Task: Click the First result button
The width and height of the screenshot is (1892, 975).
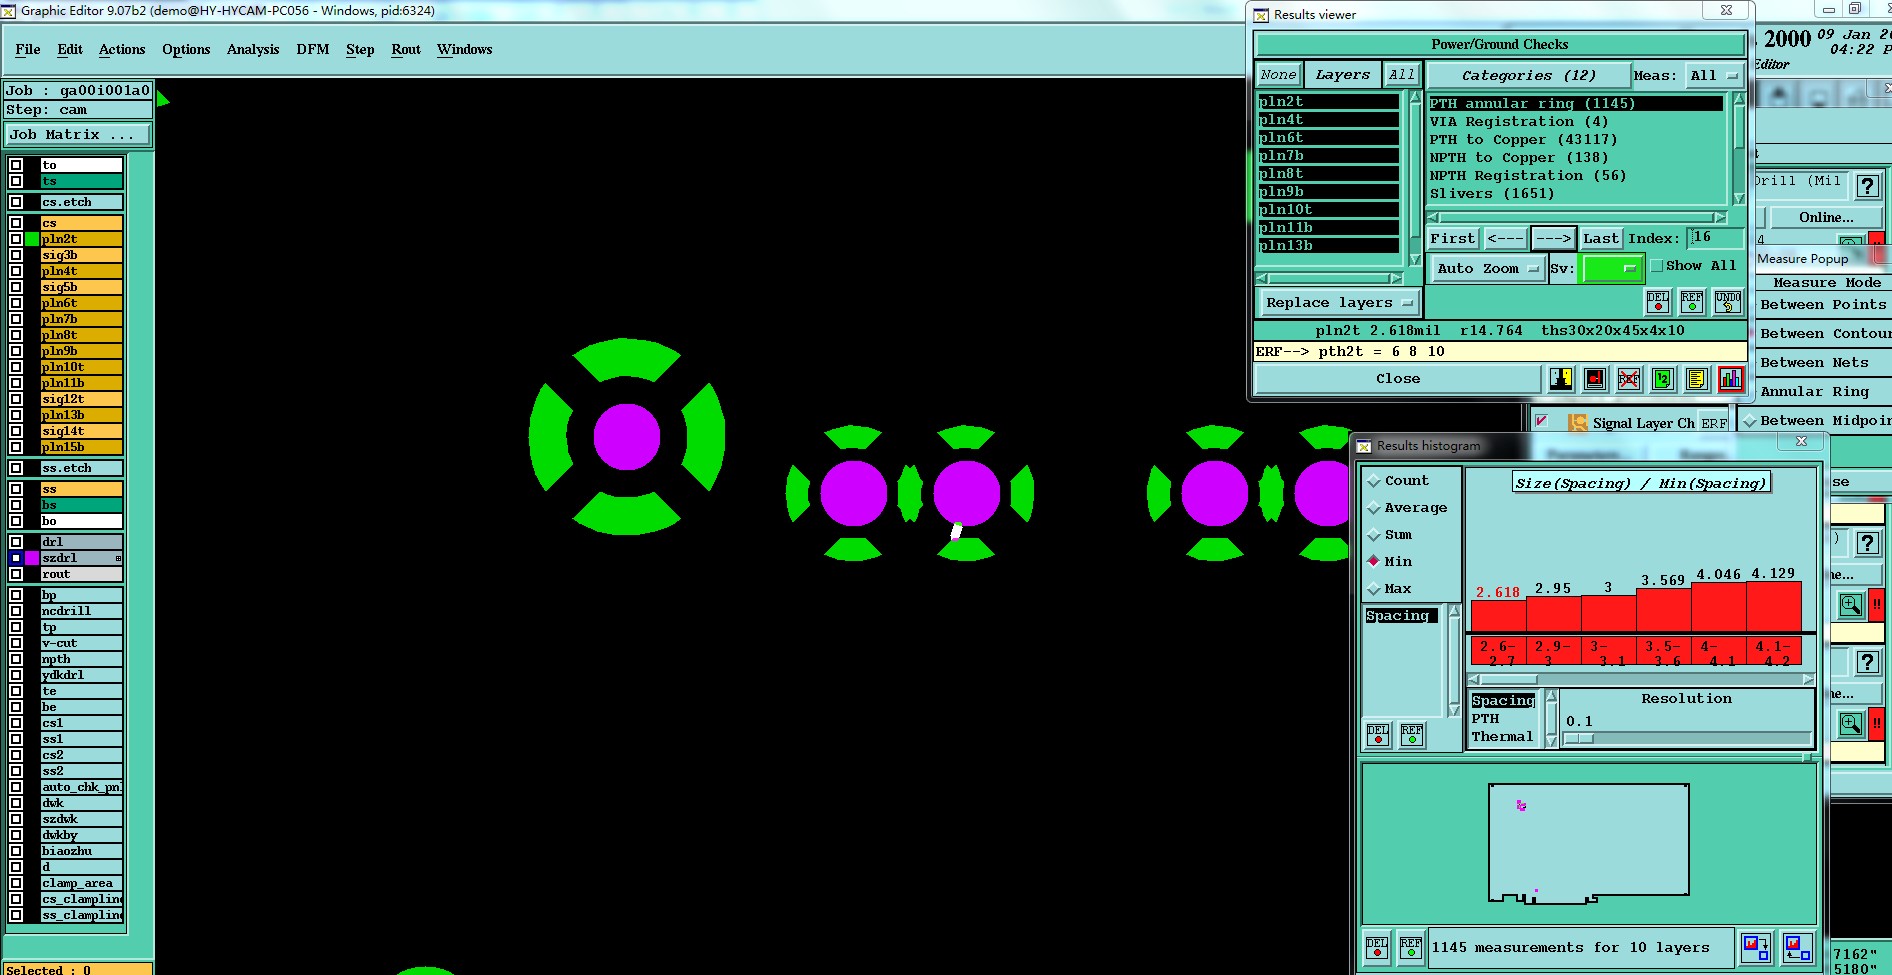Action: (1453, 238)
